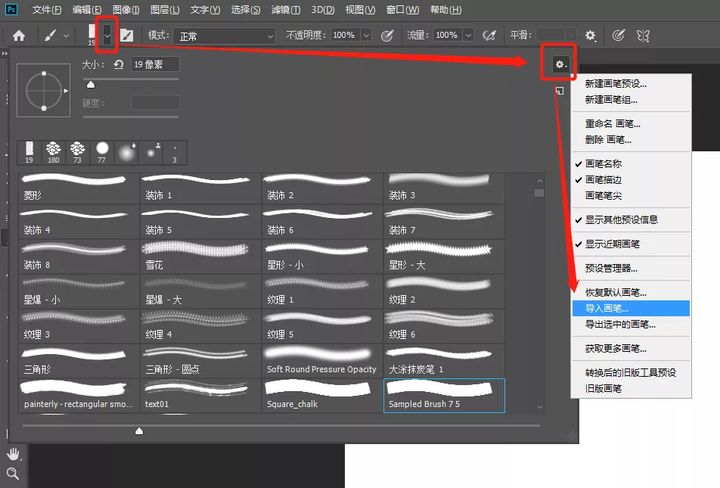Choose the 雪花 brush preset
Screen dimensions: 720x488
(x=200, y=257)
